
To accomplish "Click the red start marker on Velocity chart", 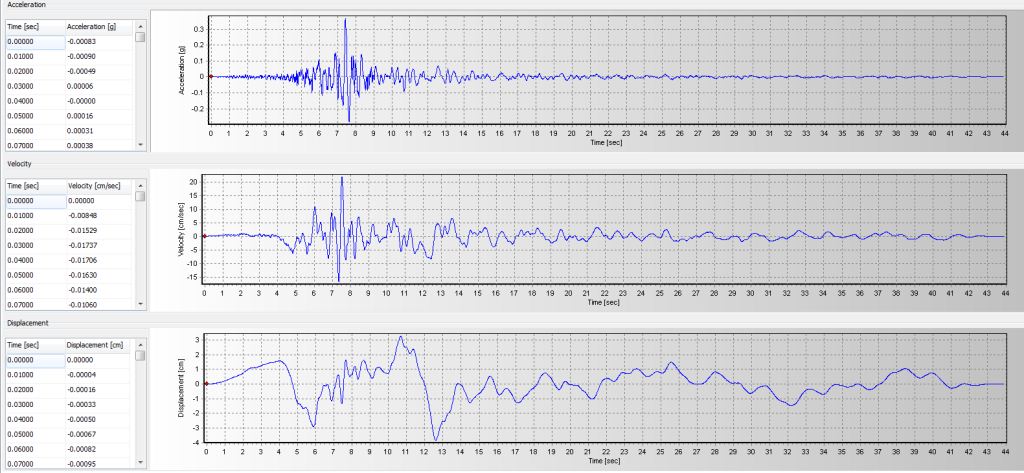I will (x=204, y=236).
